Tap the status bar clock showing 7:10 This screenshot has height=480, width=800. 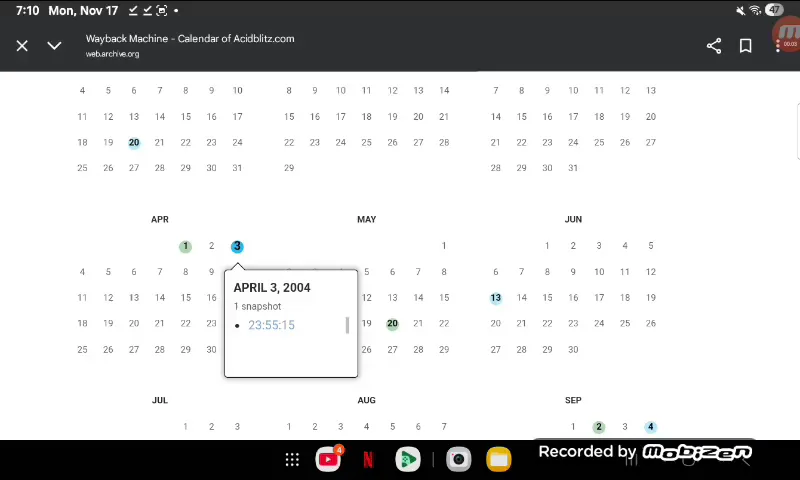[x=28, y=11]
